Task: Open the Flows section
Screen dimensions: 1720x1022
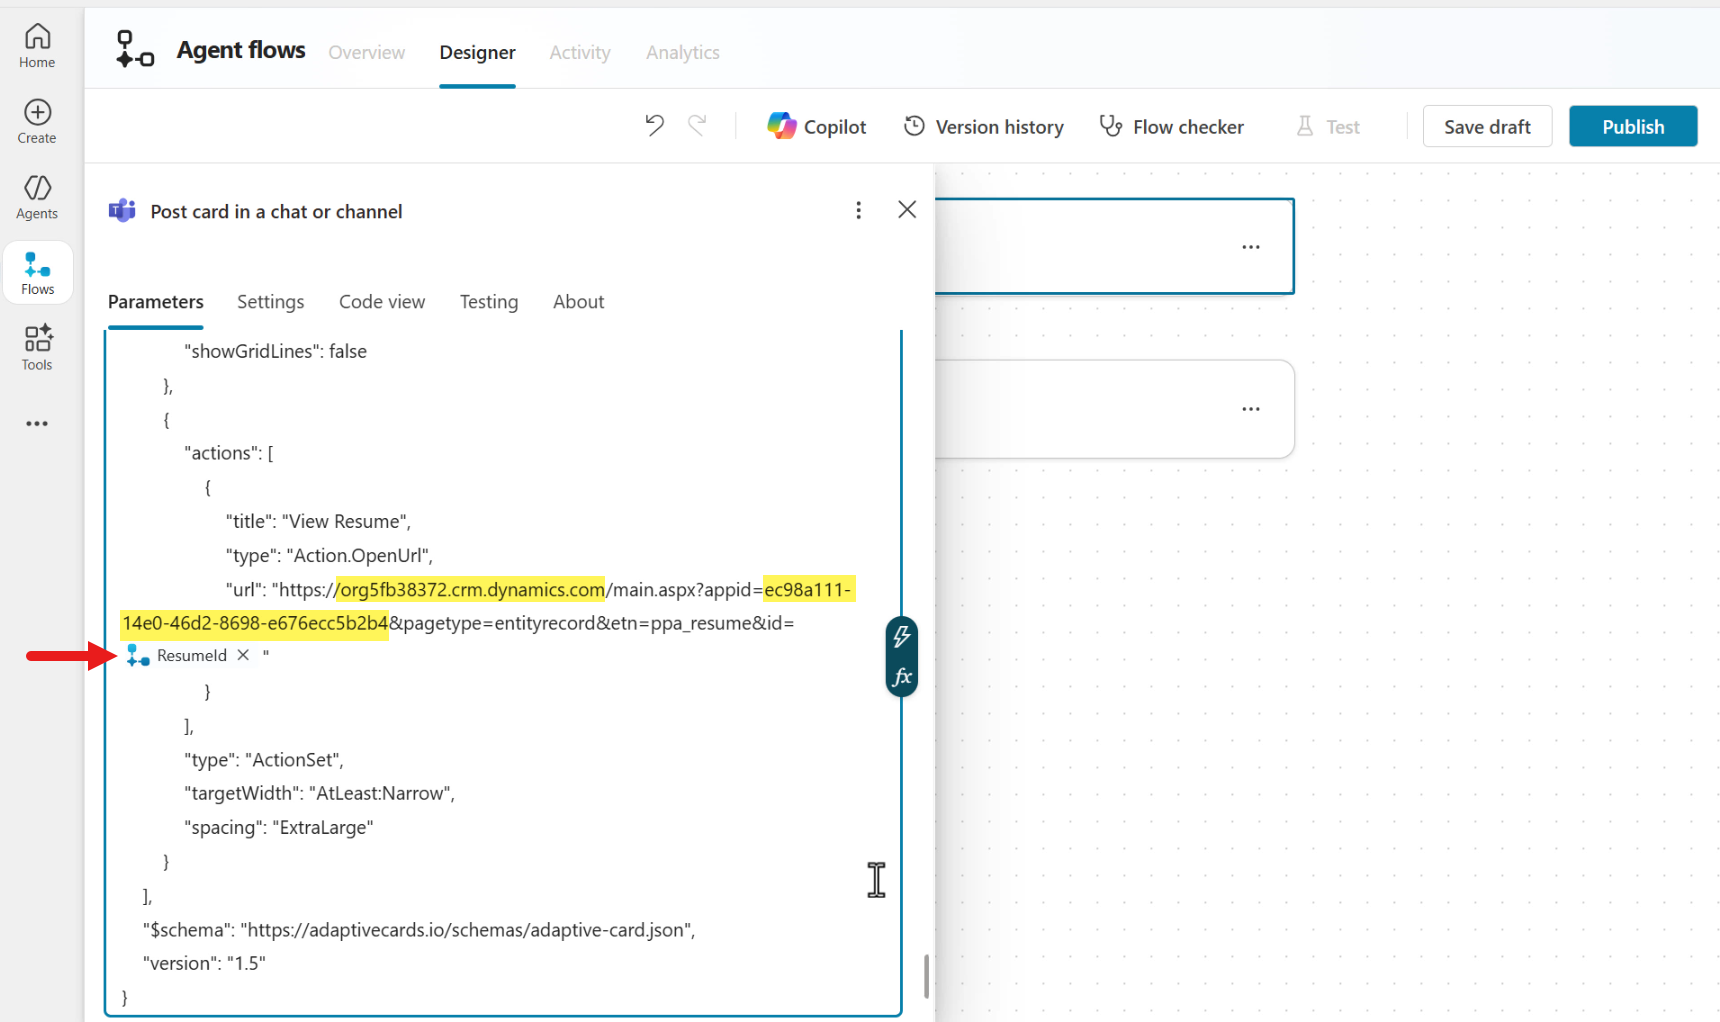Action: (x=37, y=271)
